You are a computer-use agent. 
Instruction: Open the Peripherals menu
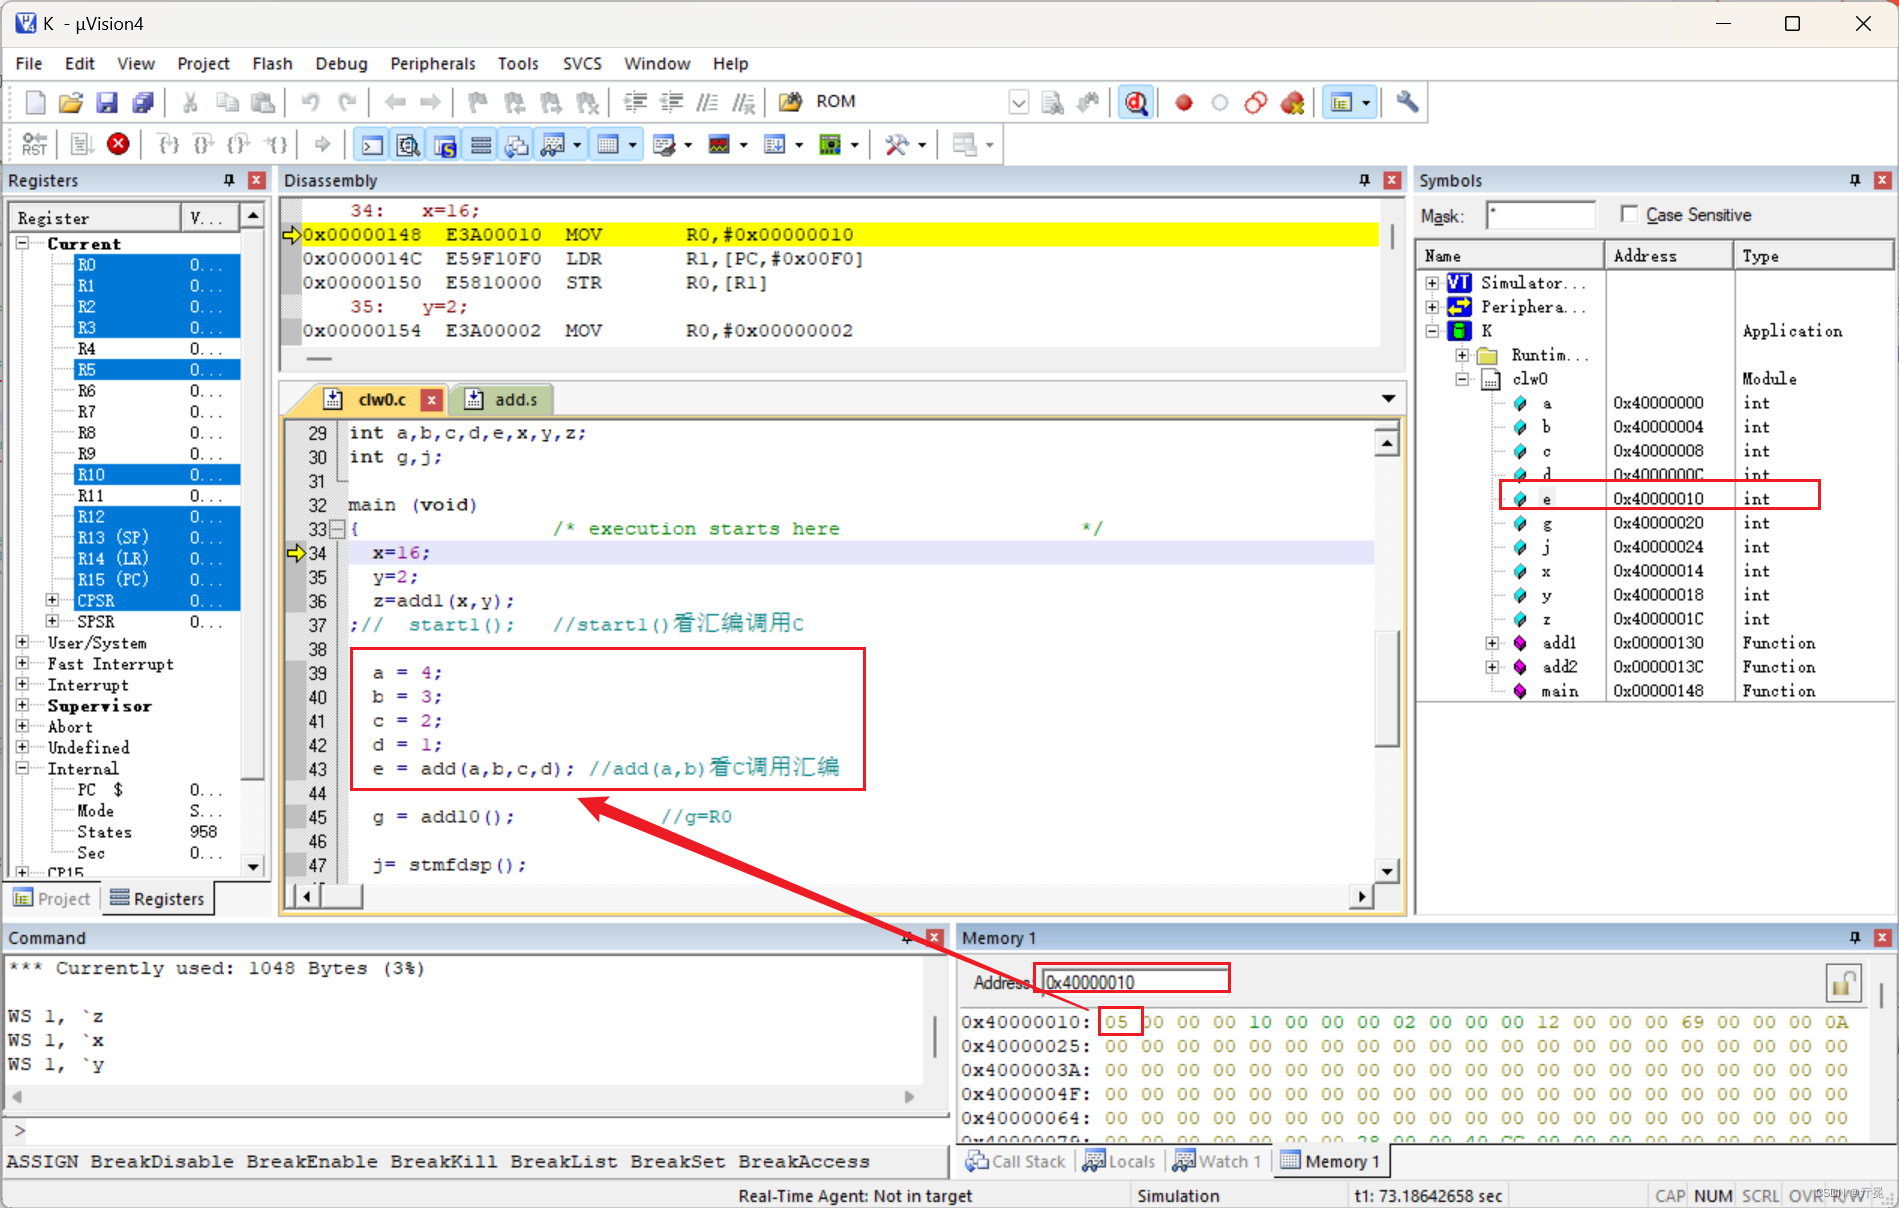click(432, 63)
